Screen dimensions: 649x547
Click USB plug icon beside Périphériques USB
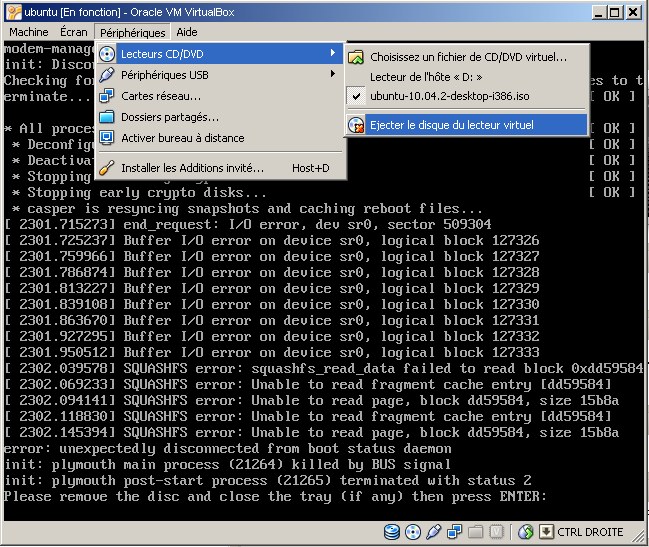pos(107,75)
